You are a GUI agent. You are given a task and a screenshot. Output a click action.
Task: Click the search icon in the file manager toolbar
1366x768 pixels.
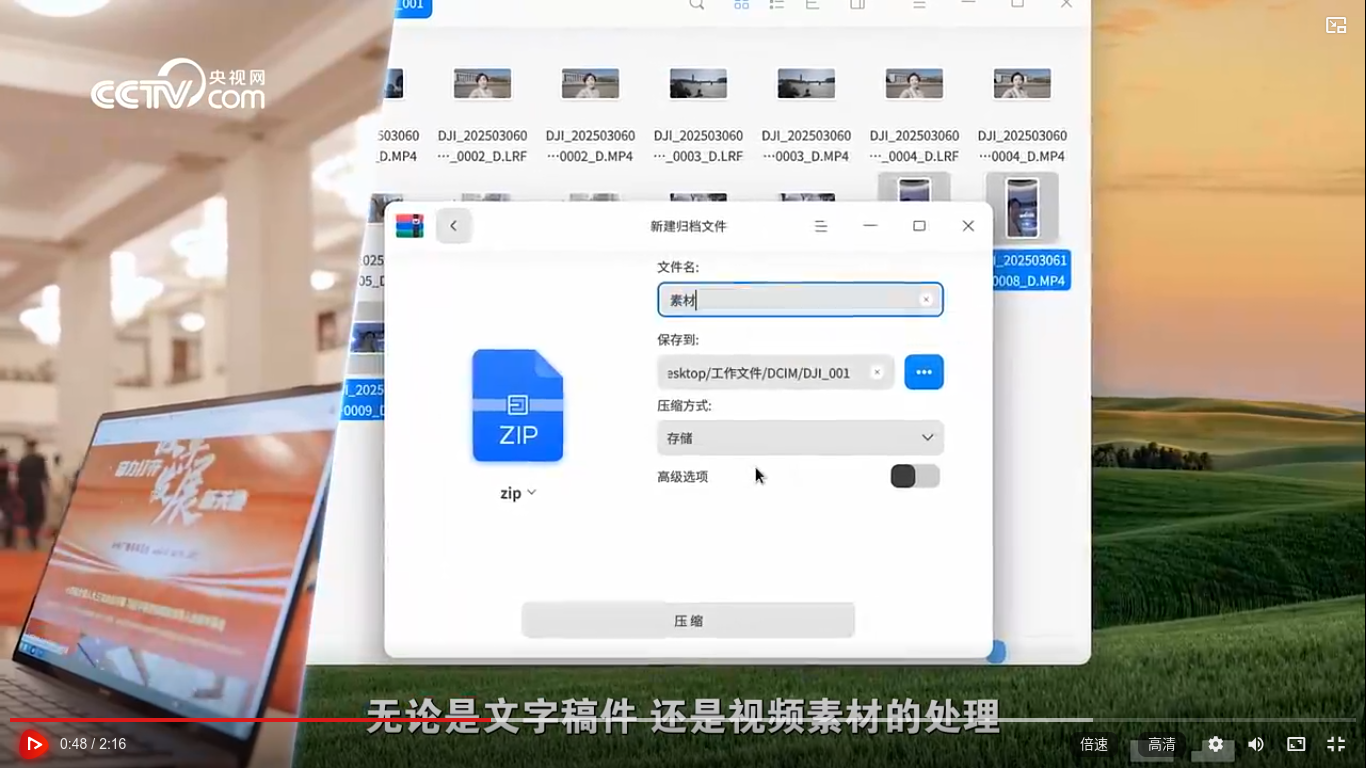pos(697,5)
